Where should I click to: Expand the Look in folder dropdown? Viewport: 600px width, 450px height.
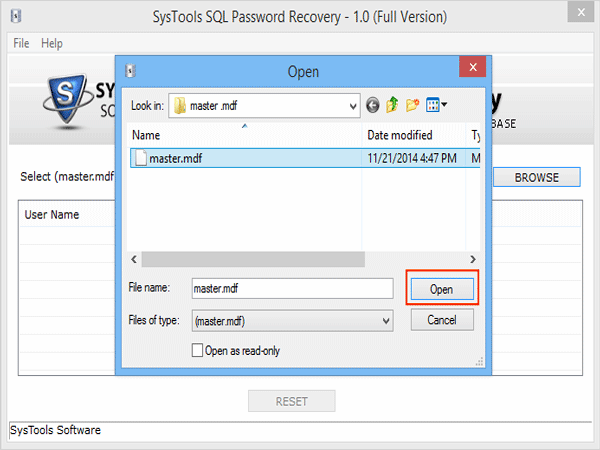coord(353,106)
